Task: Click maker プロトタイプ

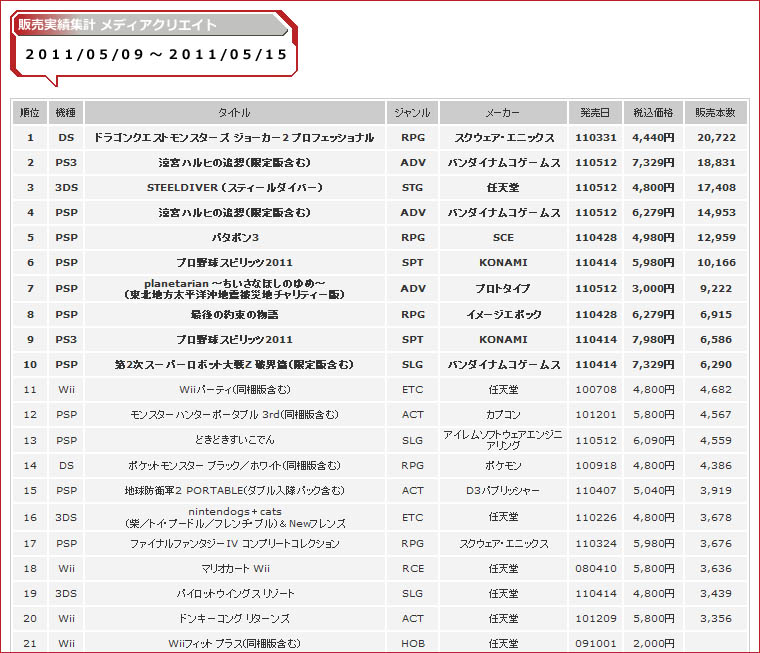Action: 503,289
